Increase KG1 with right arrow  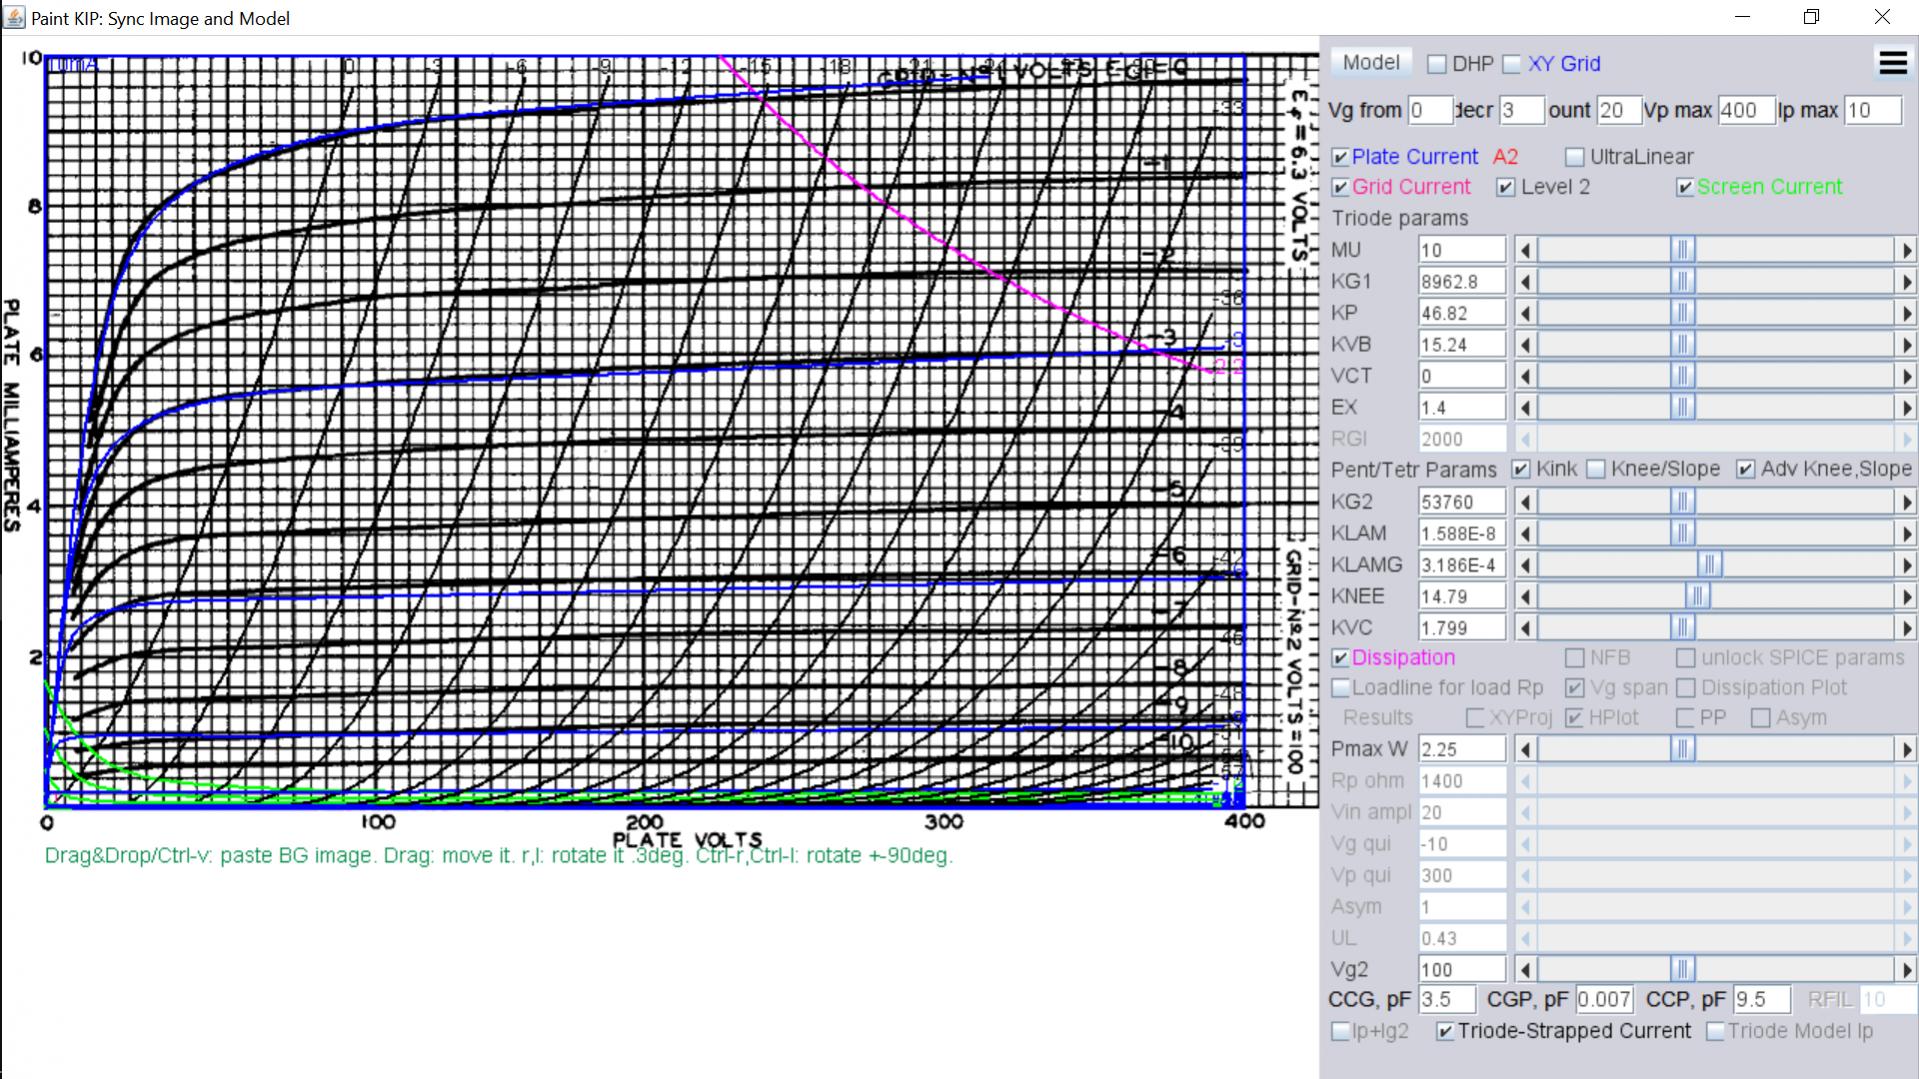click(x=1906, y=282)
